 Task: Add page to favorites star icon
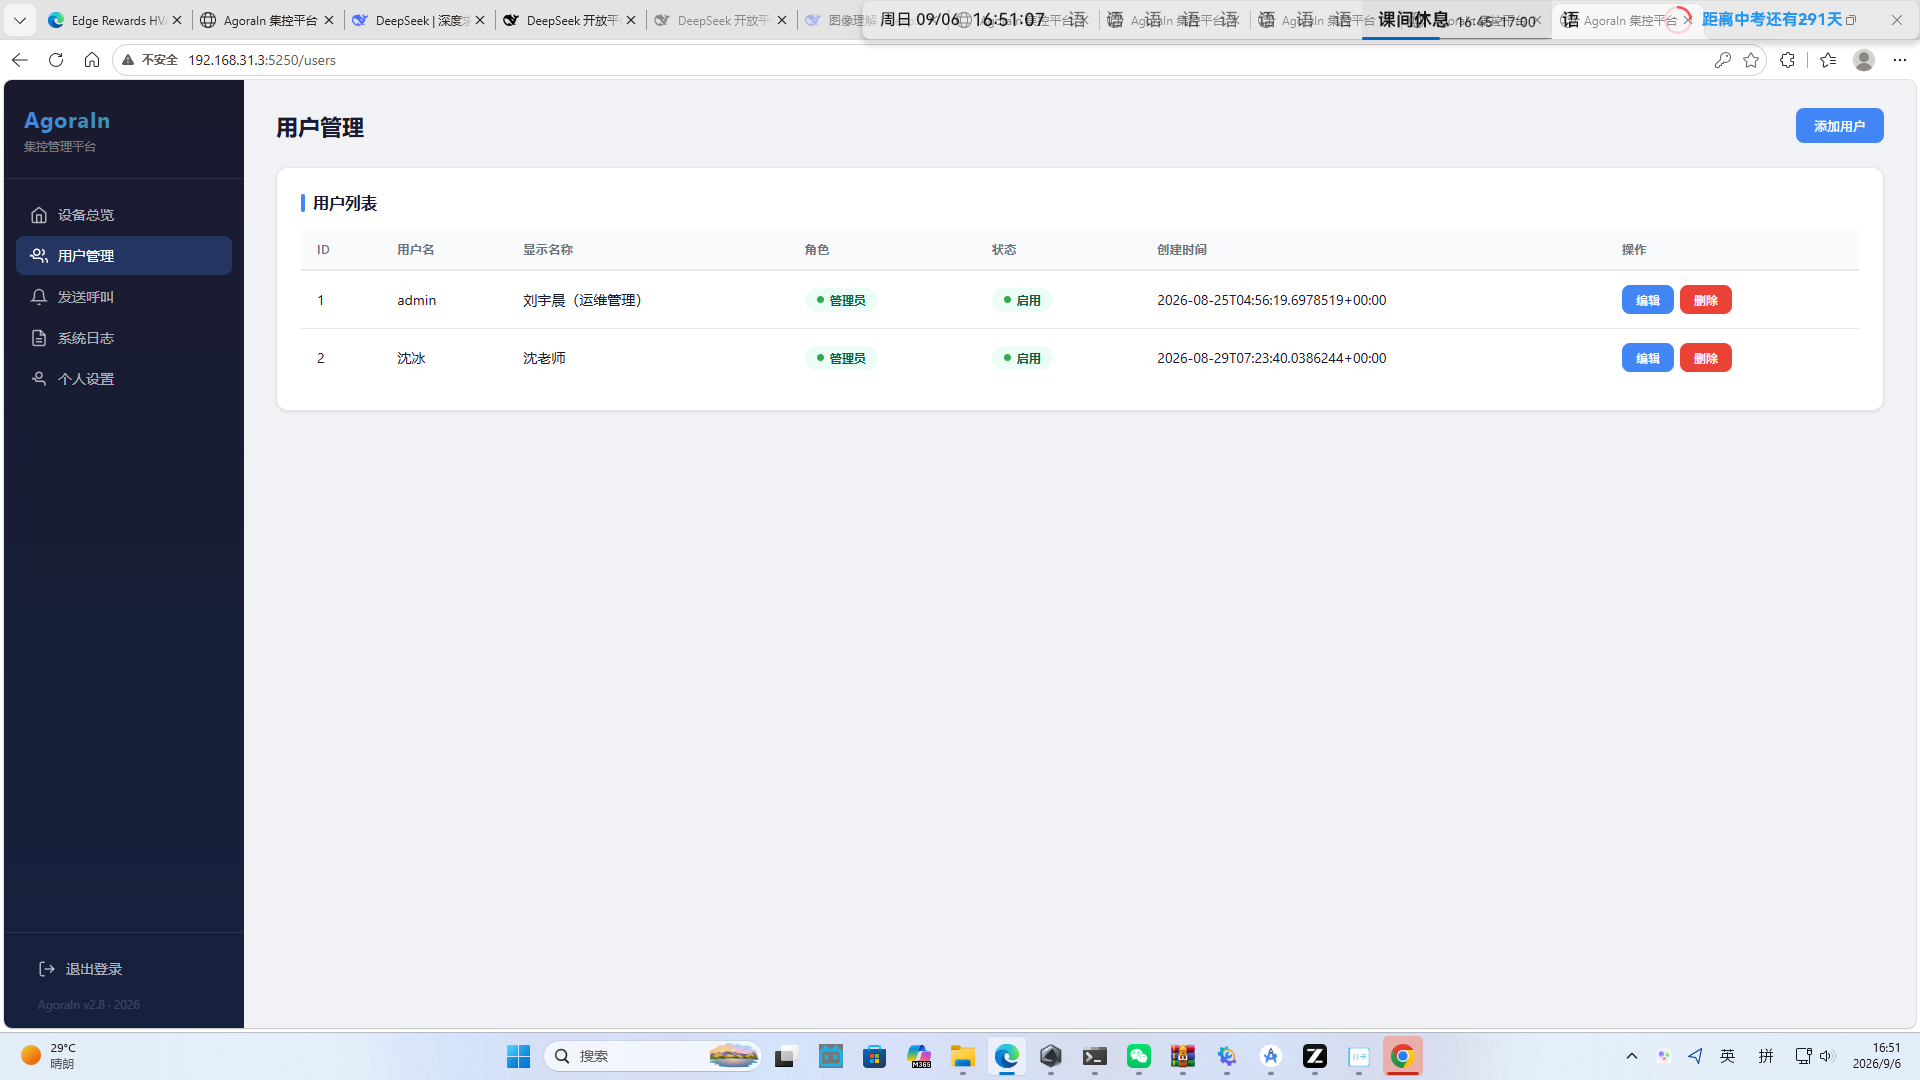pyautogui.click(x=1751, y=60)
